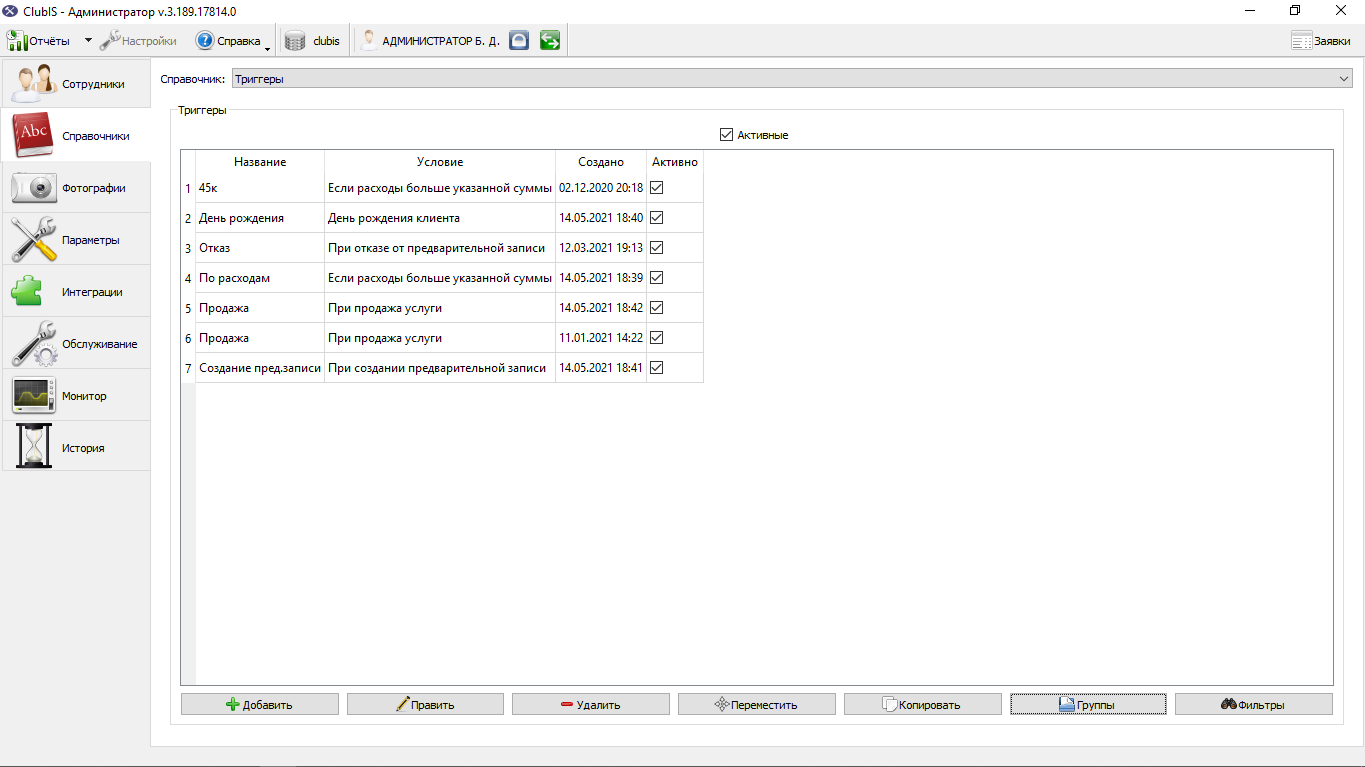Open the Монитор screen icon

[x=33, y=395]
